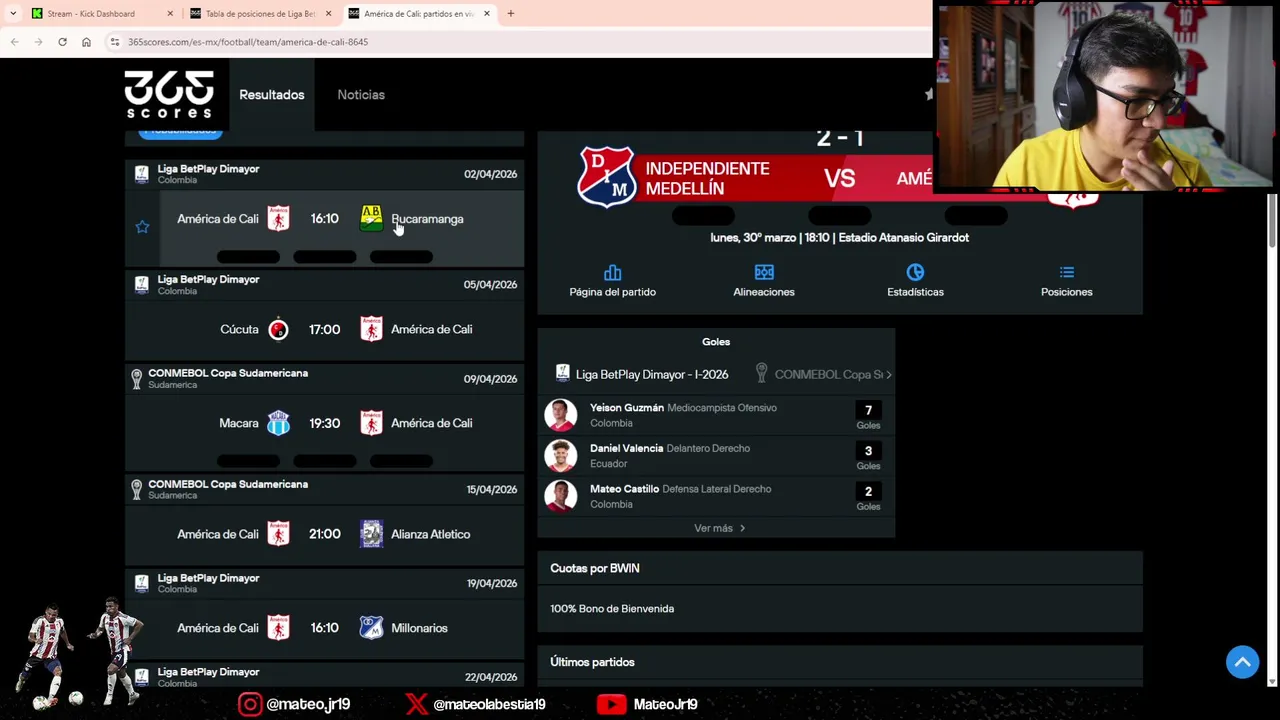
Task: Click Daniel Valencia player photo
Action: click(x=560, y=455)
